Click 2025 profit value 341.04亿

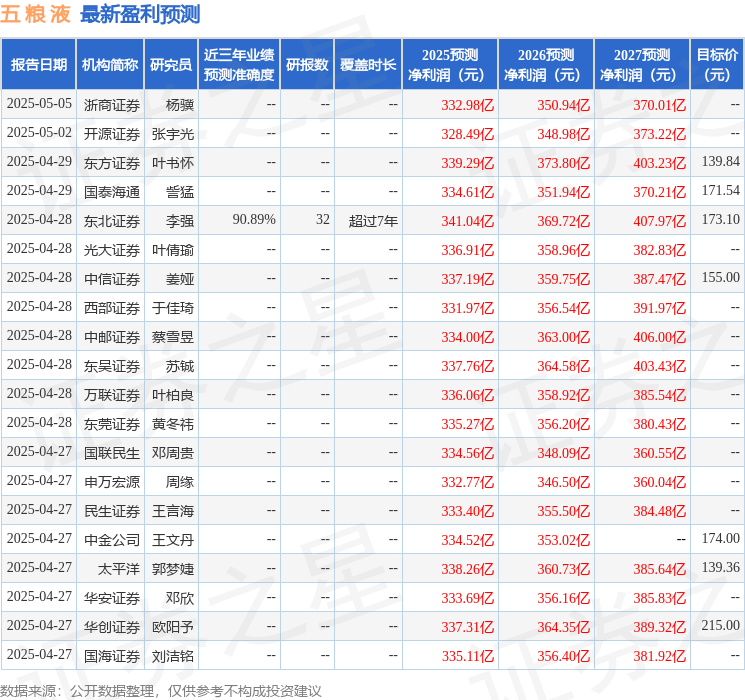pos(468,221)
